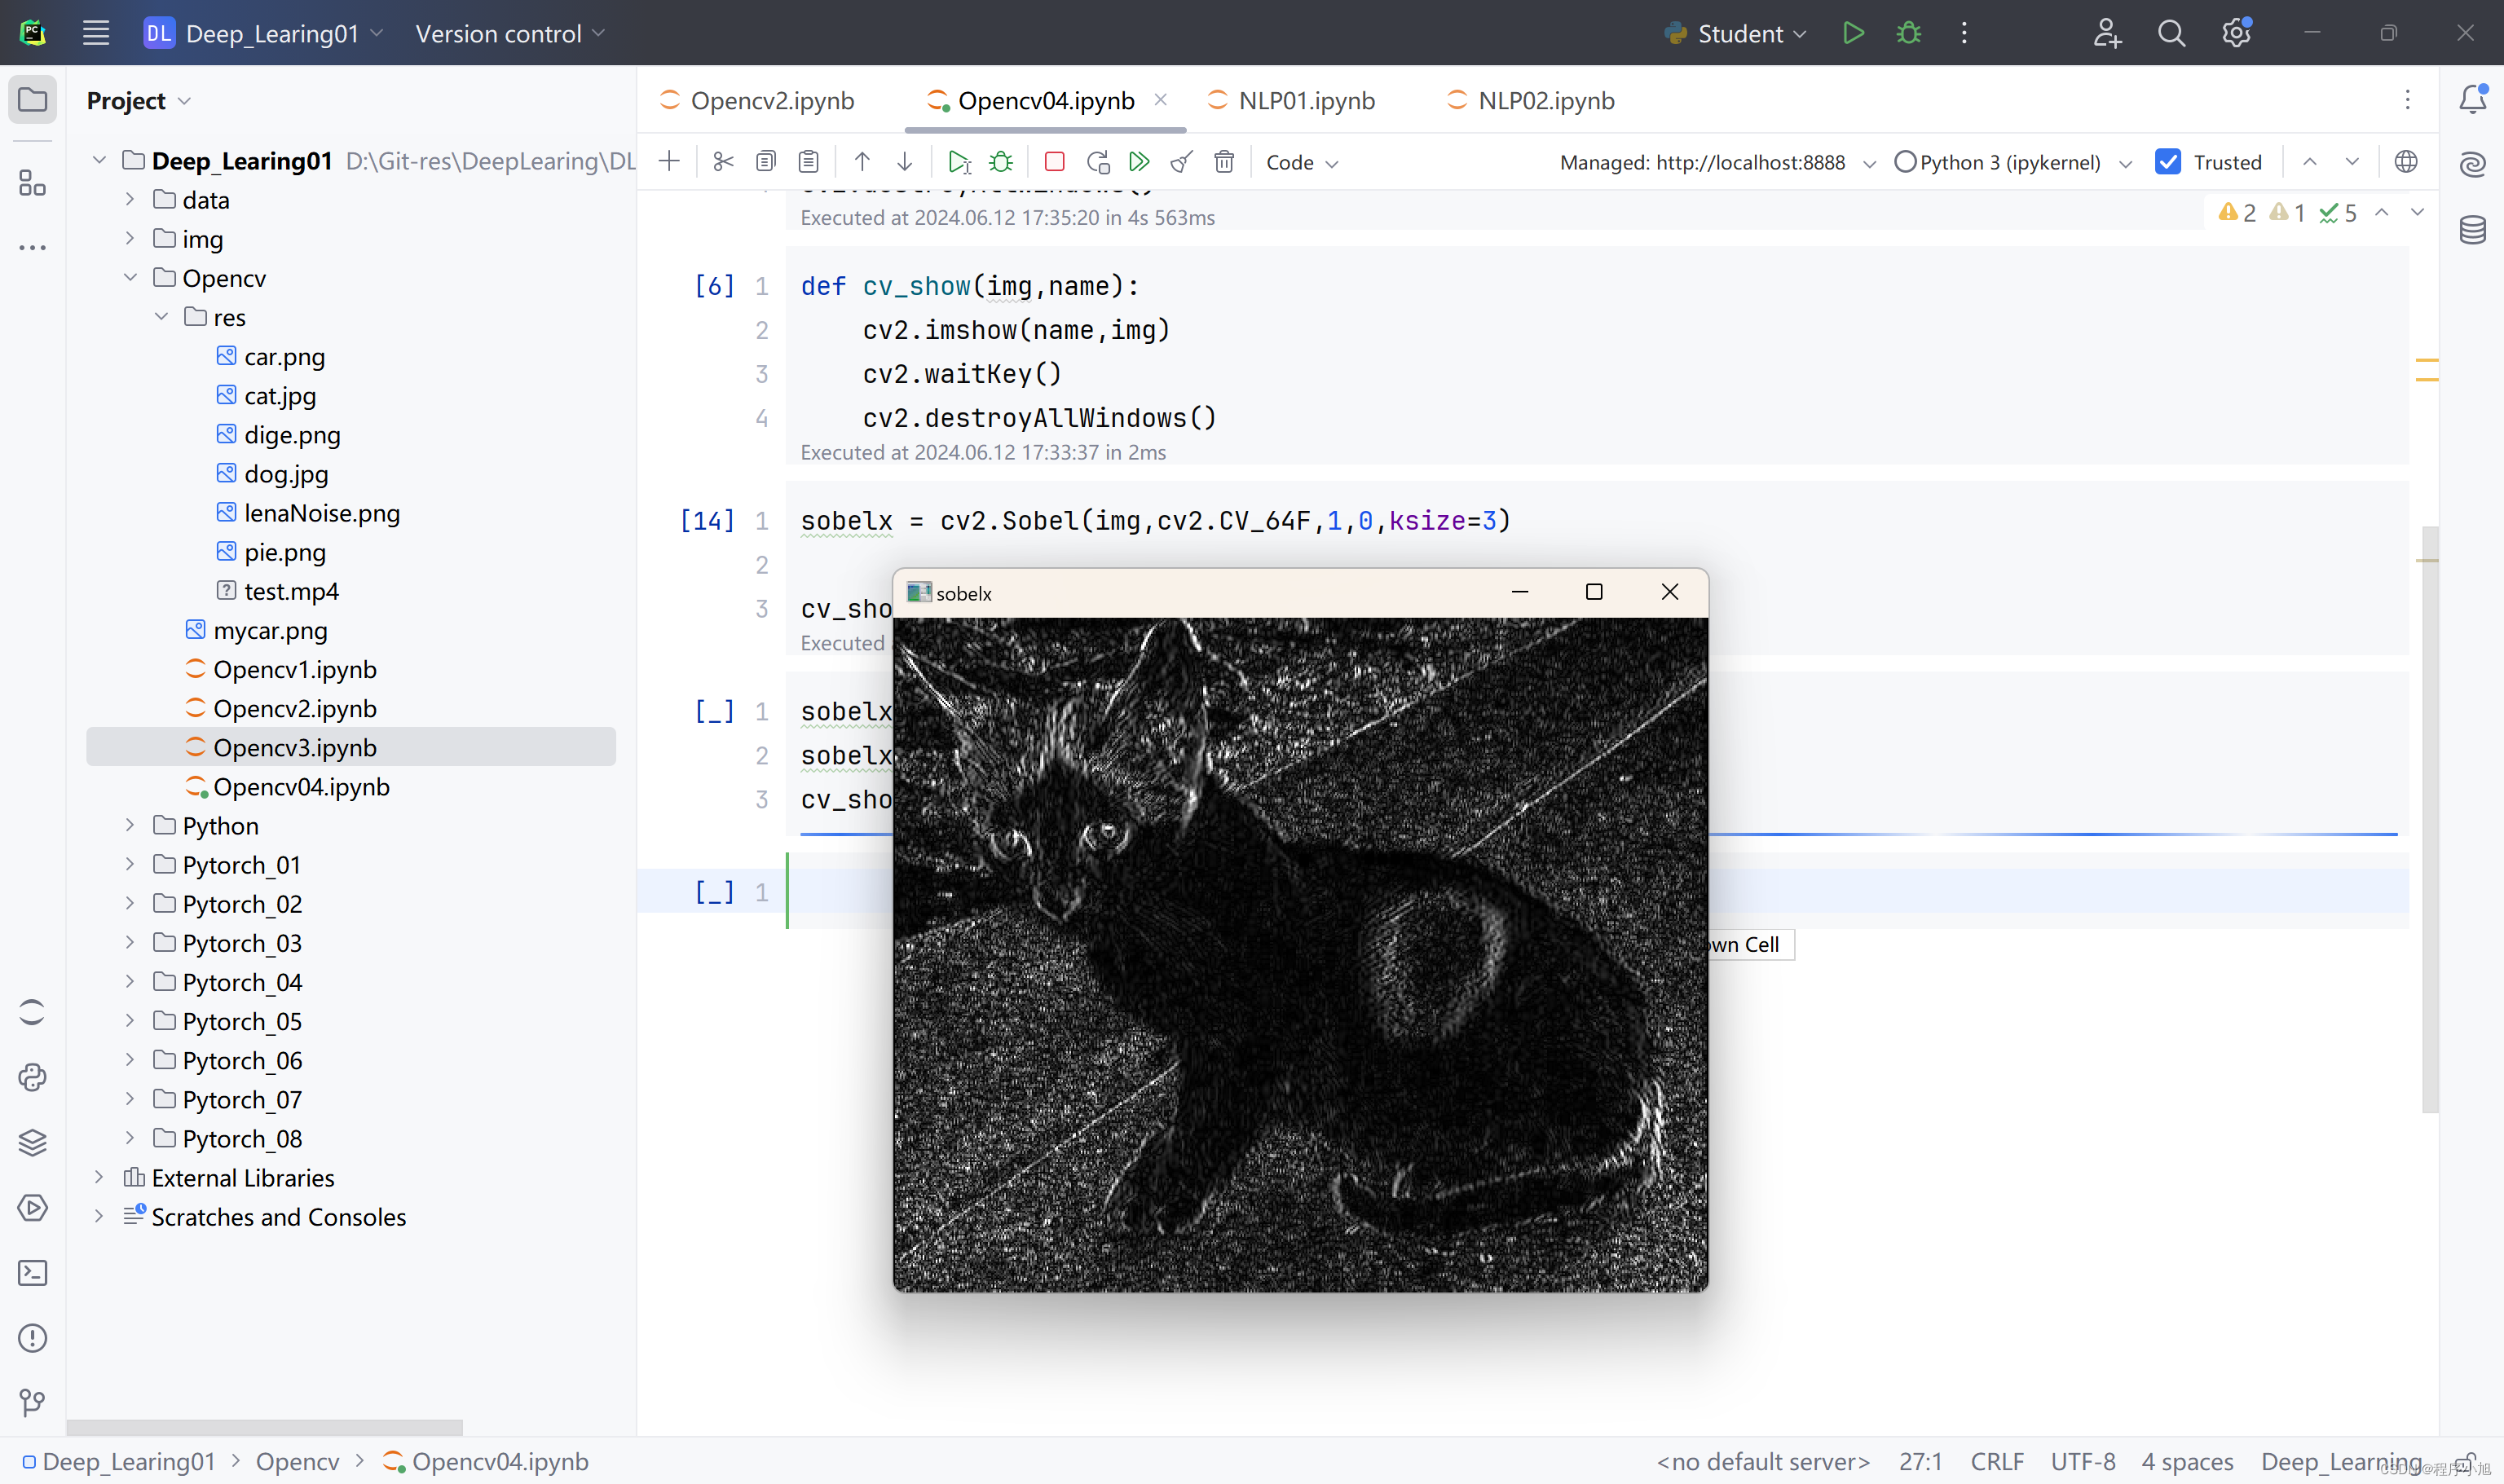Open the Managed localhost:8888 server dropdown
The image size is (2504, 1484).
[1717, 162]
